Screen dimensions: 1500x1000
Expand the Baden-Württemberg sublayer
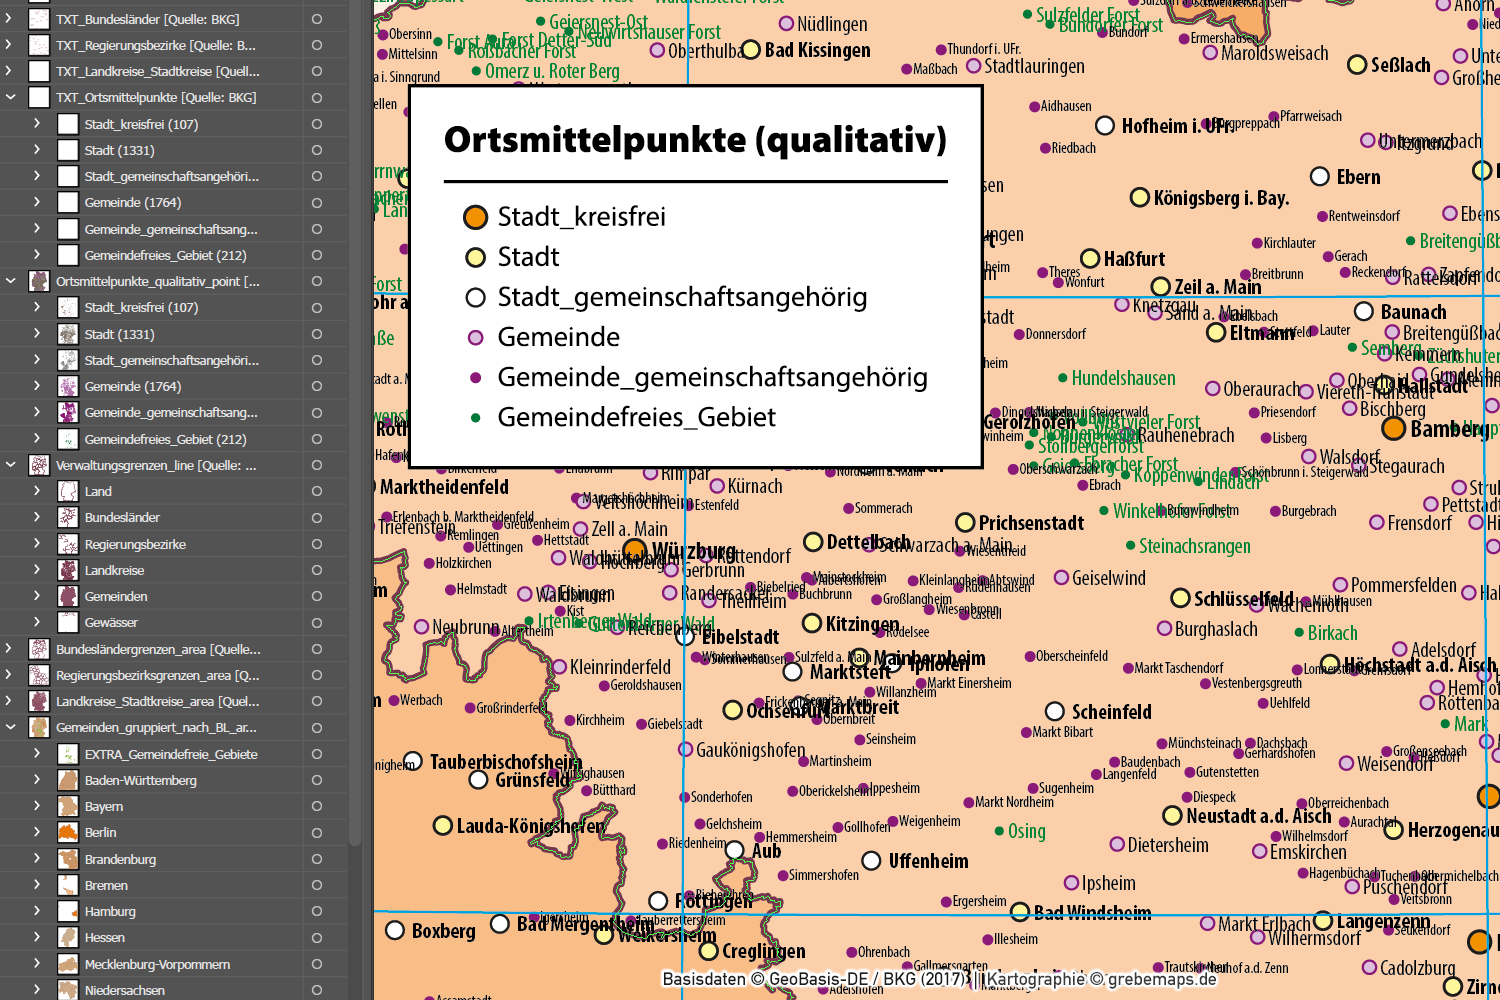click(x=38, y=780)
